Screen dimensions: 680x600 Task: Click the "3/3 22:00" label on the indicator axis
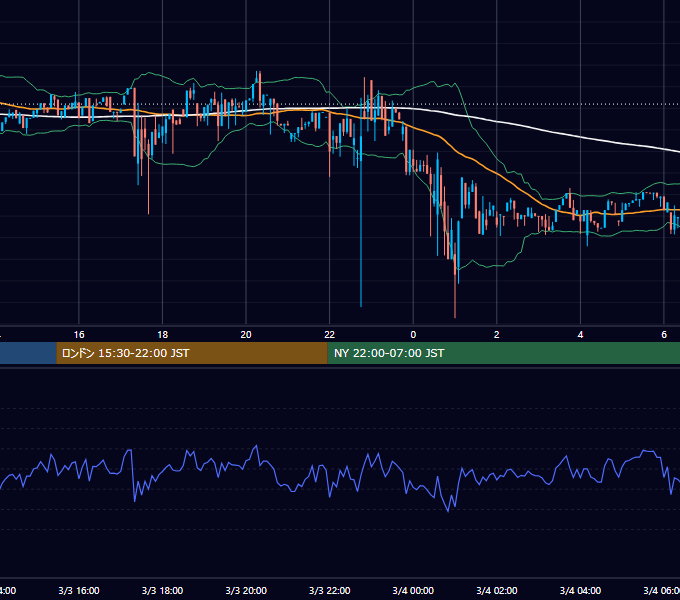pyautogui.click(x=330, y=590)
